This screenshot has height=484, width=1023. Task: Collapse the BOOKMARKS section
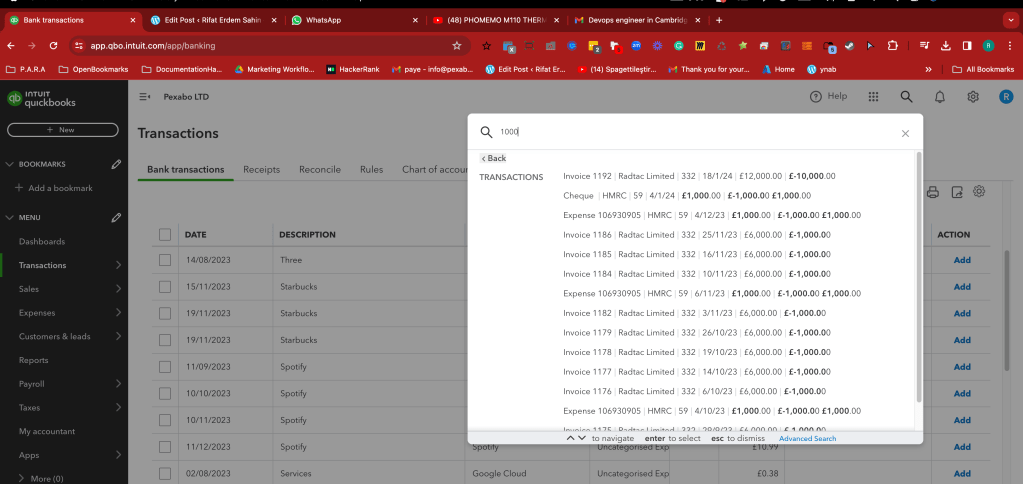9,164
